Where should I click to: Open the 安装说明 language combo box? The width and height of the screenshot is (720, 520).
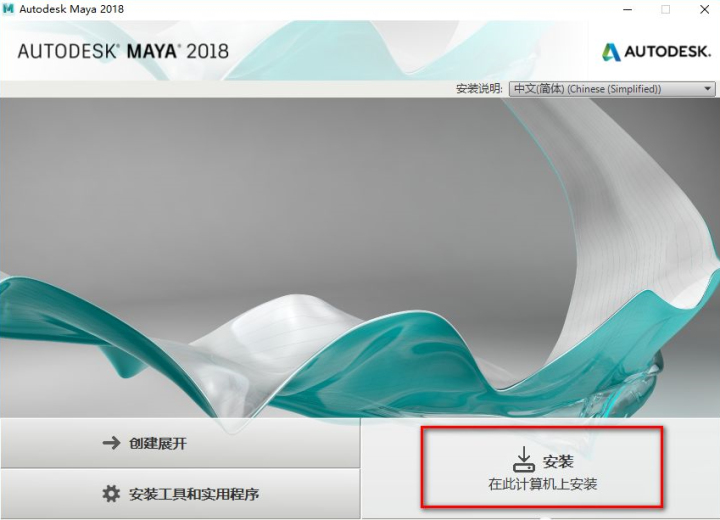click(x=612, y=89)
